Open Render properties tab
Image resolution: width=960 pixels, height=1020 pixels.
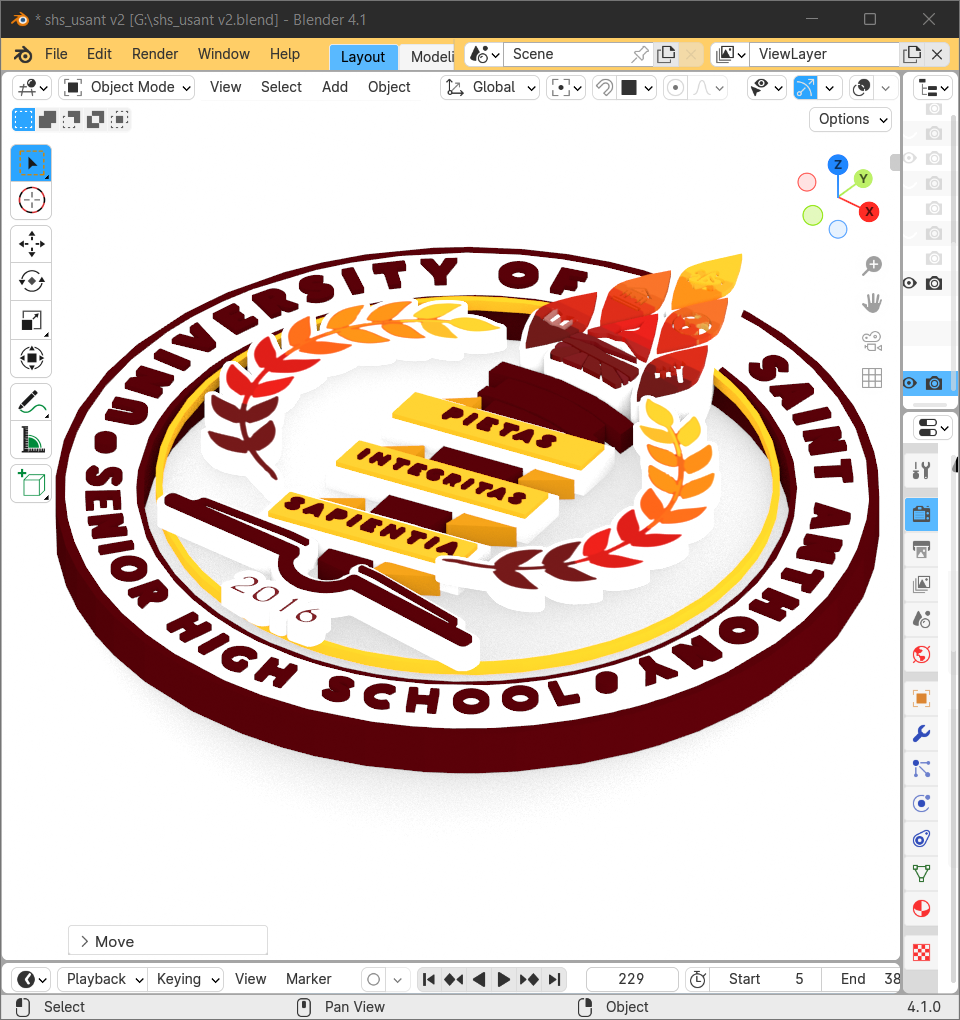tap(921, 514)
